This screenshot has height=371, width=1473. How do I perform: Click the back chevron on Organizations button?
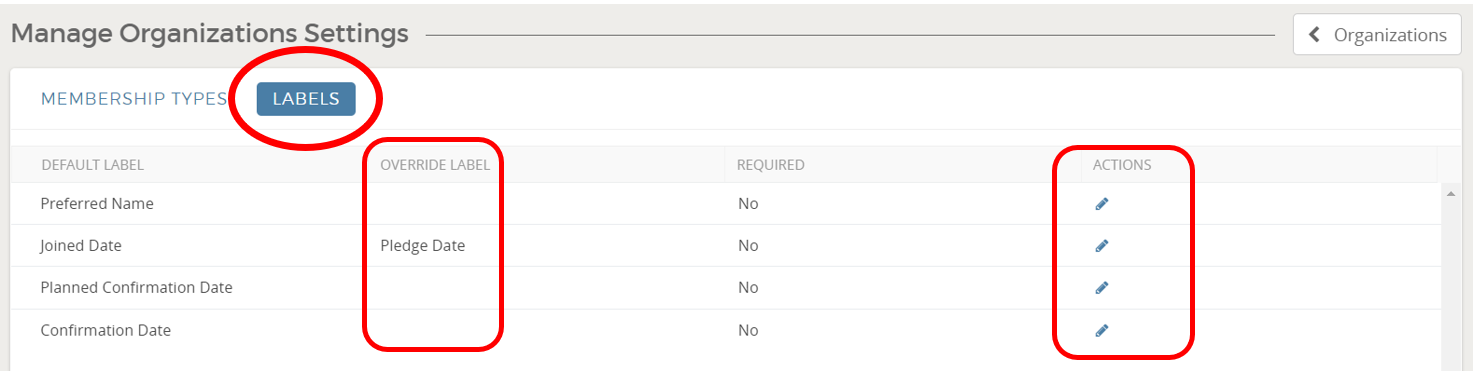(1315, 35)
